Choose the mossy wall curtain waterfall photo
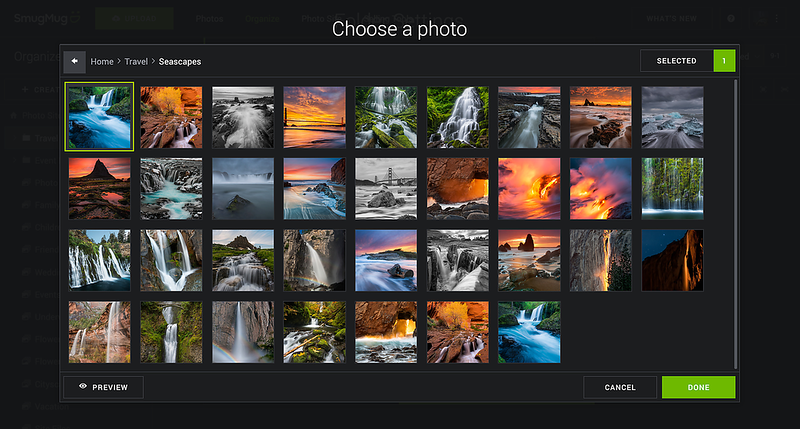The height and width of the screenshot is (429, 800). [x=672, y=189]
